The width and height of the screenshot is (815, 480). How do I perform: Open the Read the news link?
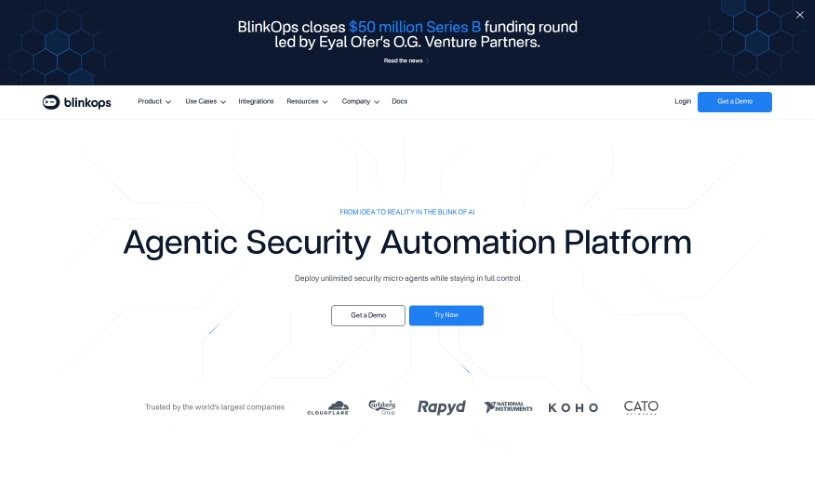pyautogui.click(x=406, y=61)
